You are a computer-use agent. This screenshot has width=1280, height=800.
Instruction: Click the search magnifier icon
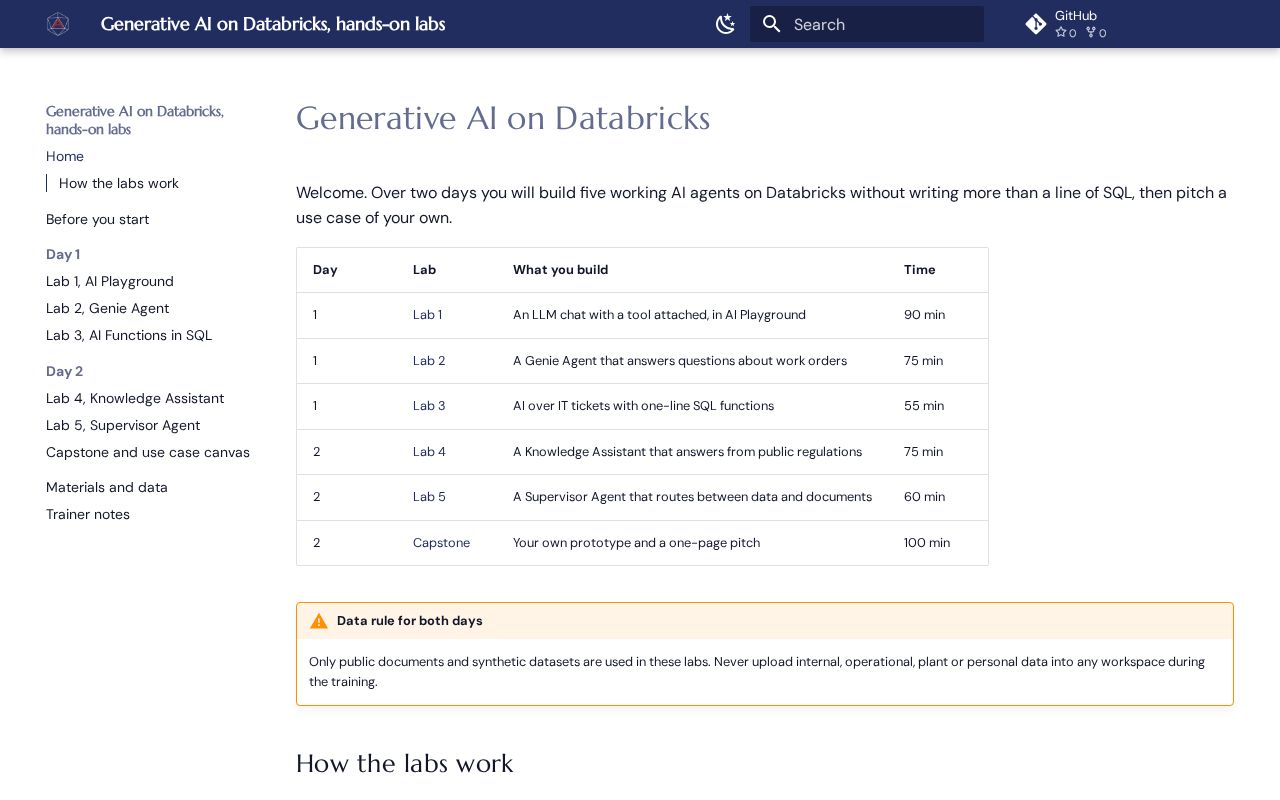771,24
